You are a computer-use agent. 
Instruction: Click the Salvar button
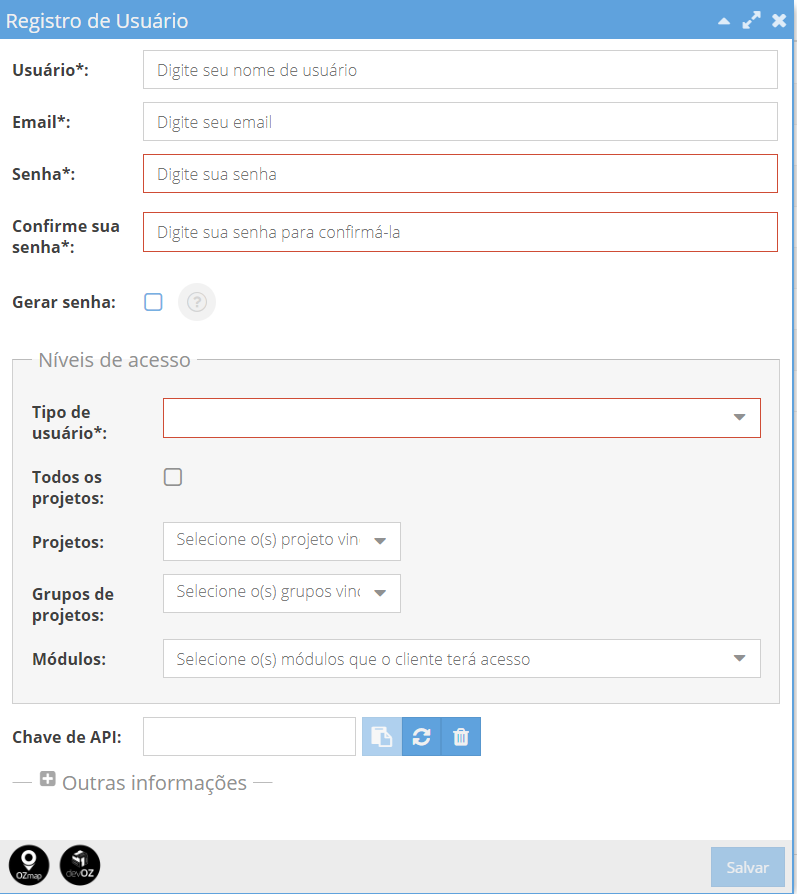[747, 867]
